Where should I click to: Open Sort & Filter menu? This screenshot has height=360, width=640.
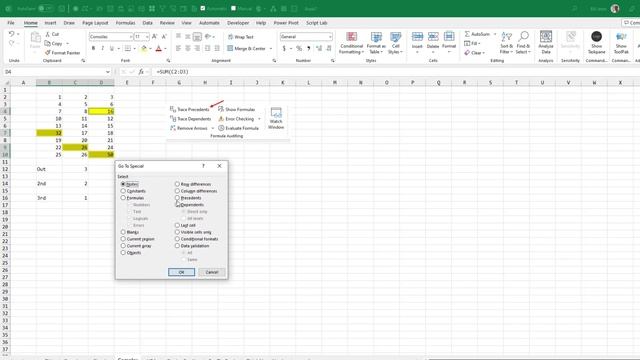(x=506, y=43)
